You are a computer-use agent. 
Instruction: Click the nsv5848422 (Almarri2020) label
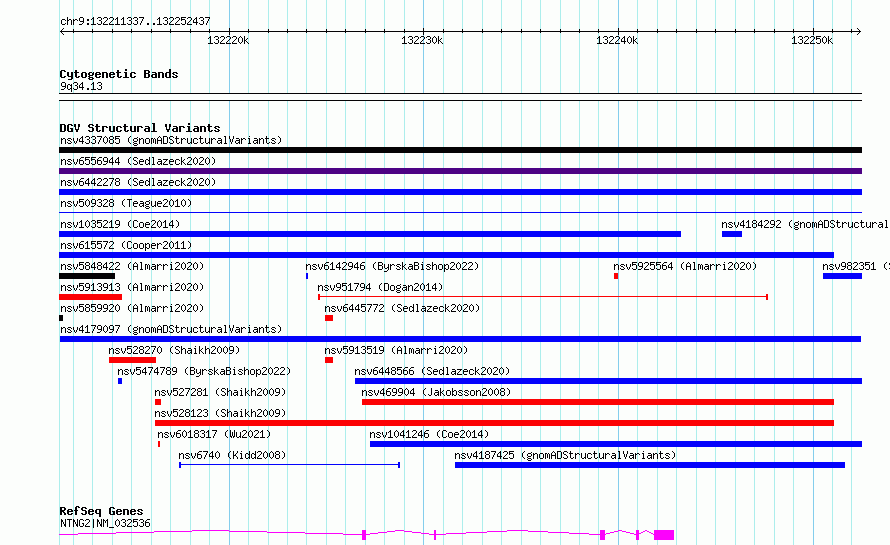click(132, 266)
